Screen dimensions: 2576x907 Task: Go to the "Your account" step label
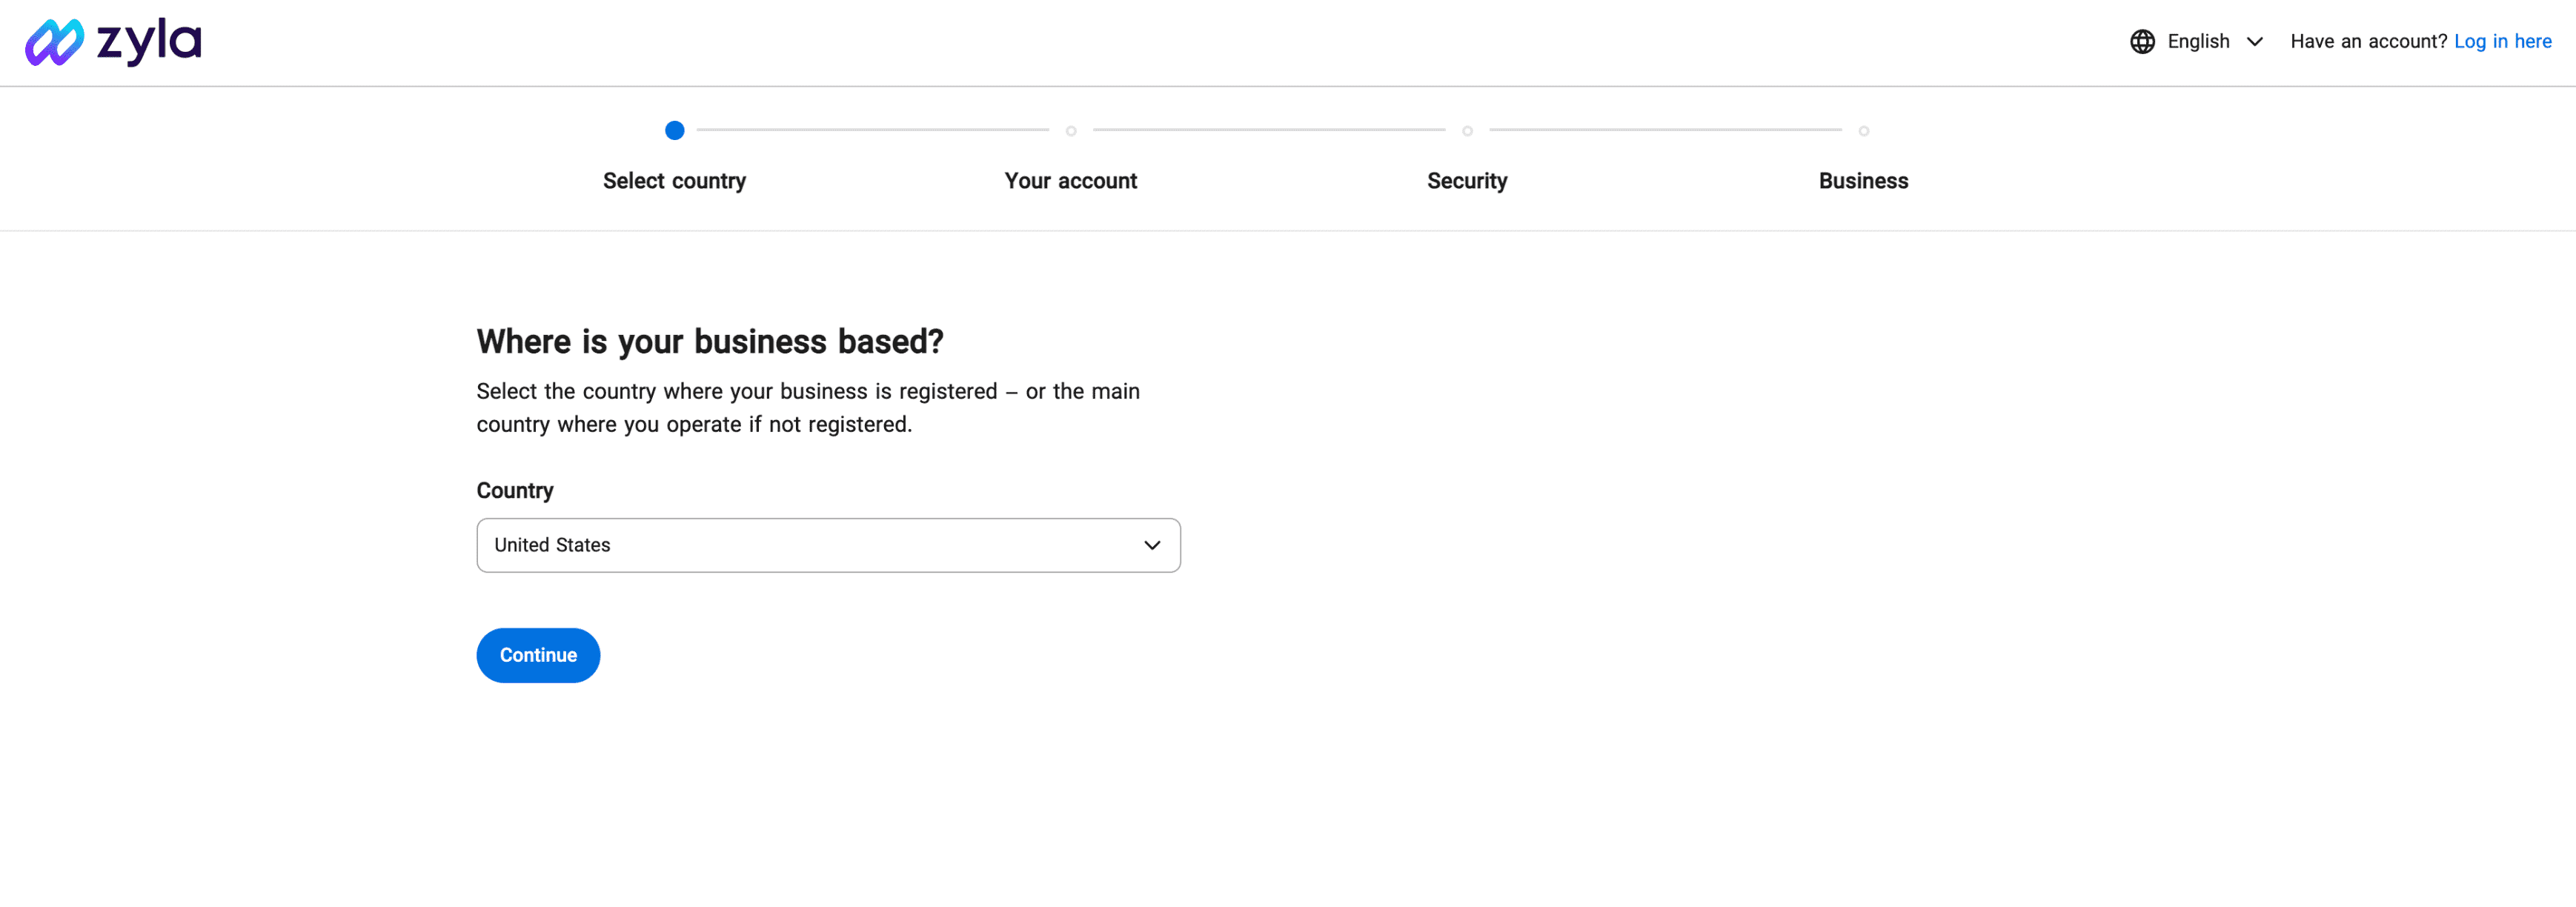(x=1071, y=181)
